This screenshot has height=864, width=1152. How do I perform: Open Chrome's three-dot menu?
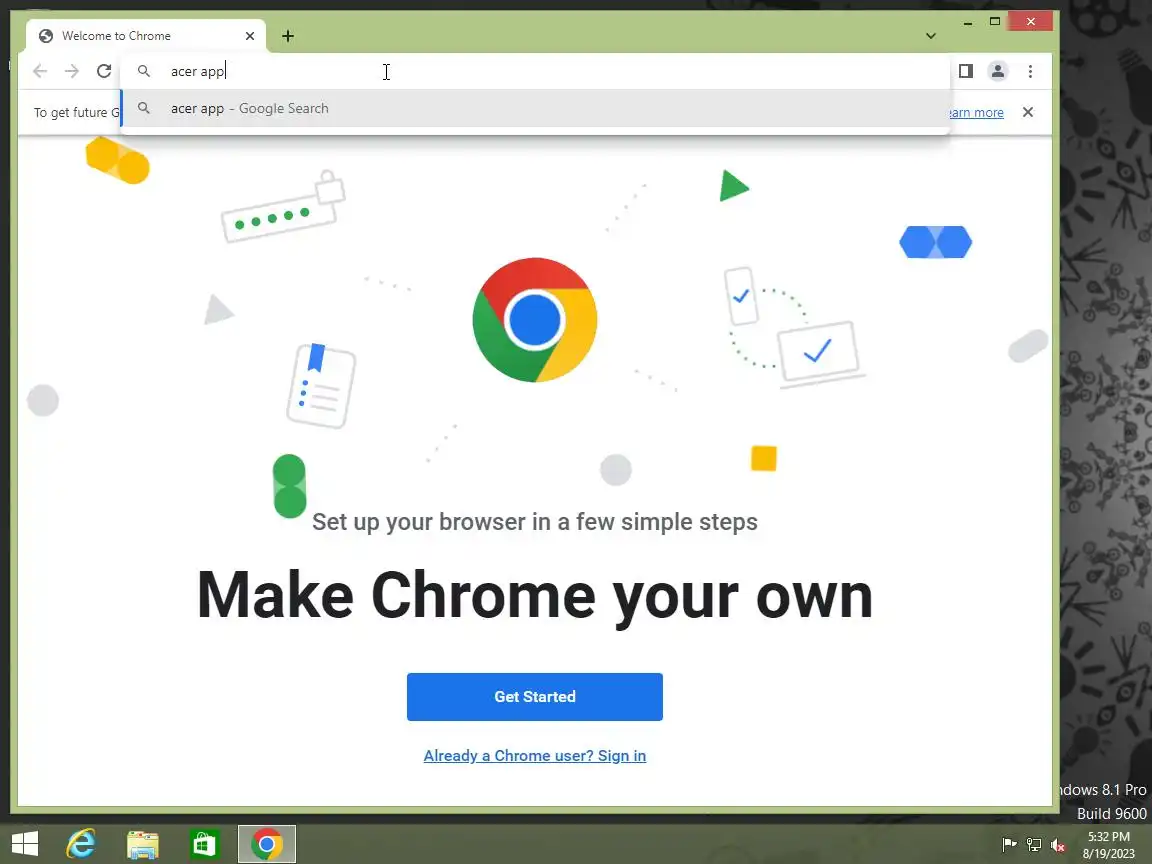pos(1030,71)
